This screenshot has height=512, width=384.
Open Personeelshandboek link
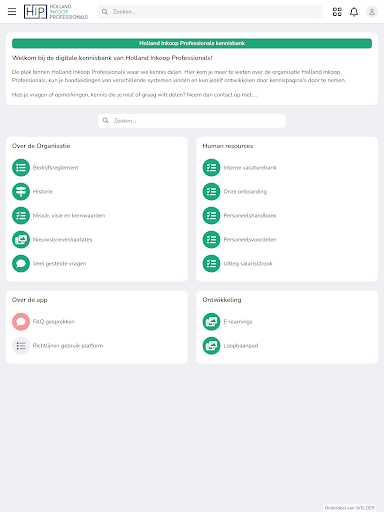[x=250, y=215]
